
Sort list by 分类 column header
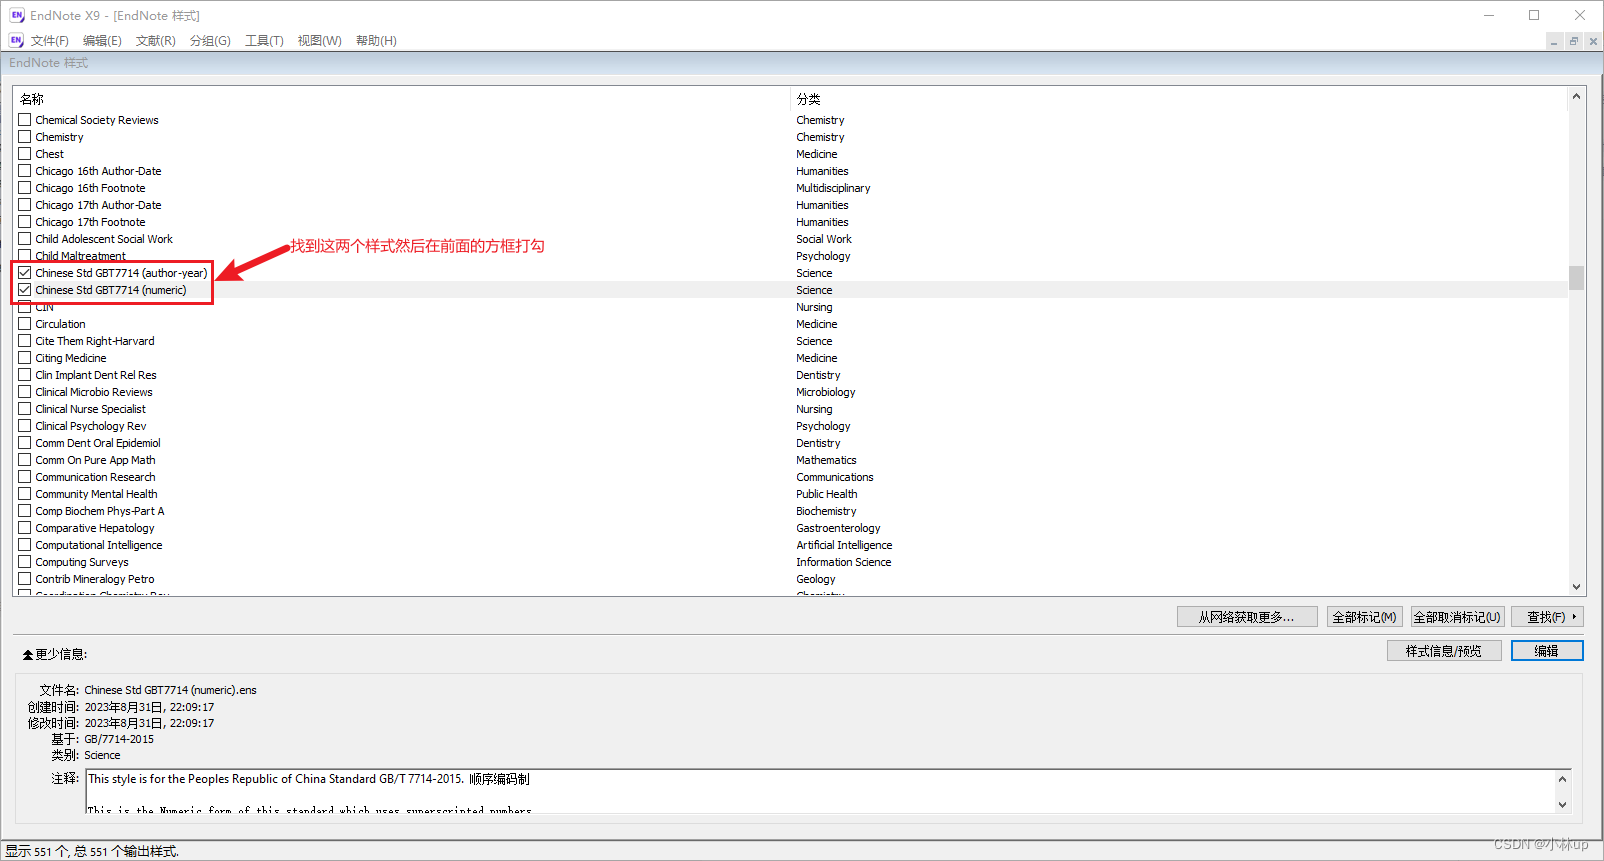[809, 99]
